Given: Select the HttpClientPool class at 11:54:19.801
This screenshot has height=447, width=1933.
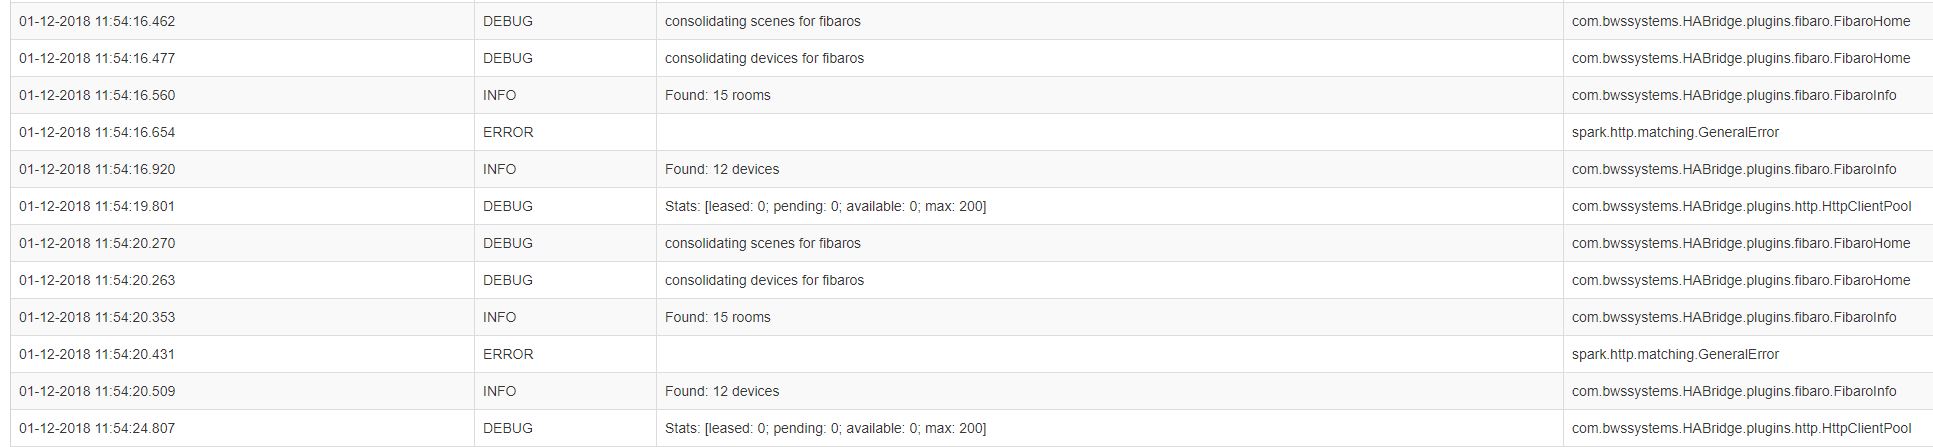Looking at the screenshot, I should [x=1741, y=206].
